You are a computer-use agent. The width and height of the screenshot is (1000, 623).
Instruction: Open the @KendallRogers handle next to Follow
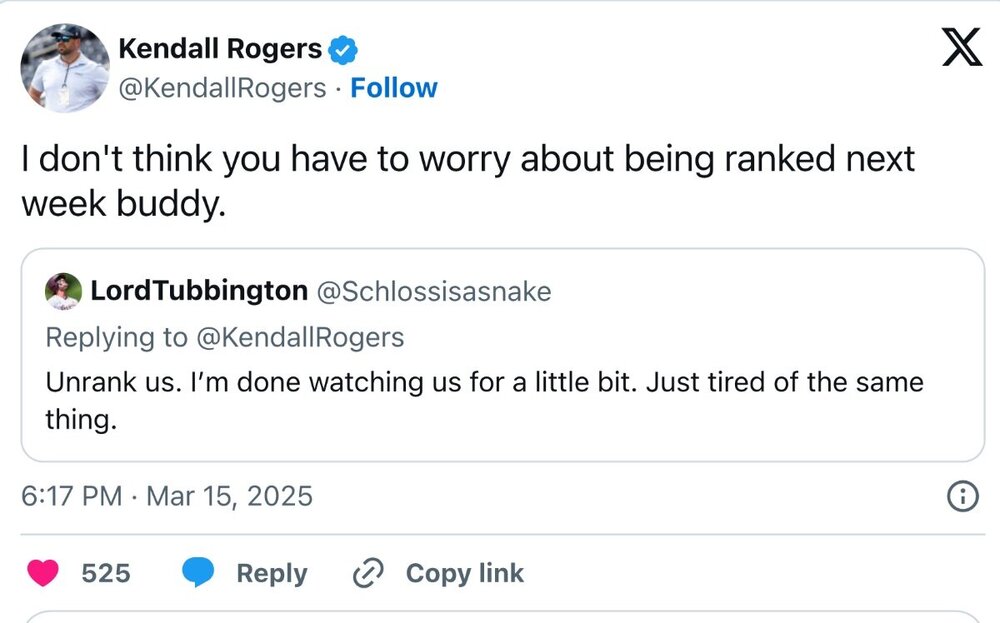222,88
